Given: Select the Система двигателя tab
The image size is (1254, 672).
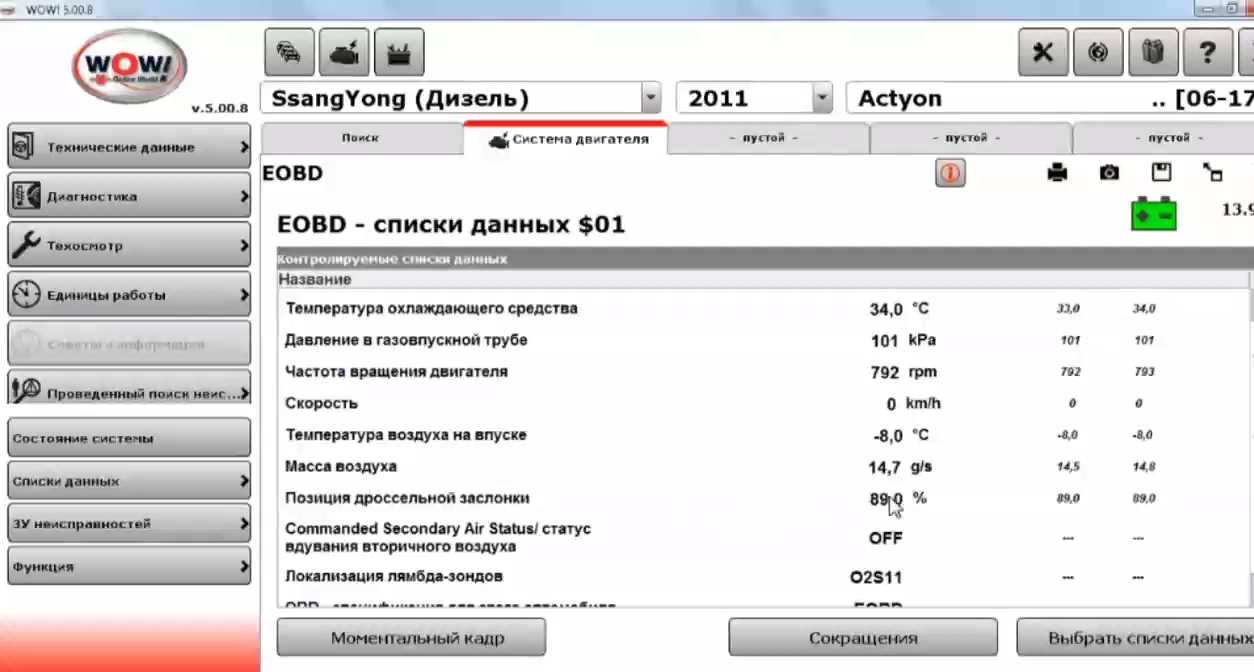Looking at the screenshot, I should [x=567, y=138].
